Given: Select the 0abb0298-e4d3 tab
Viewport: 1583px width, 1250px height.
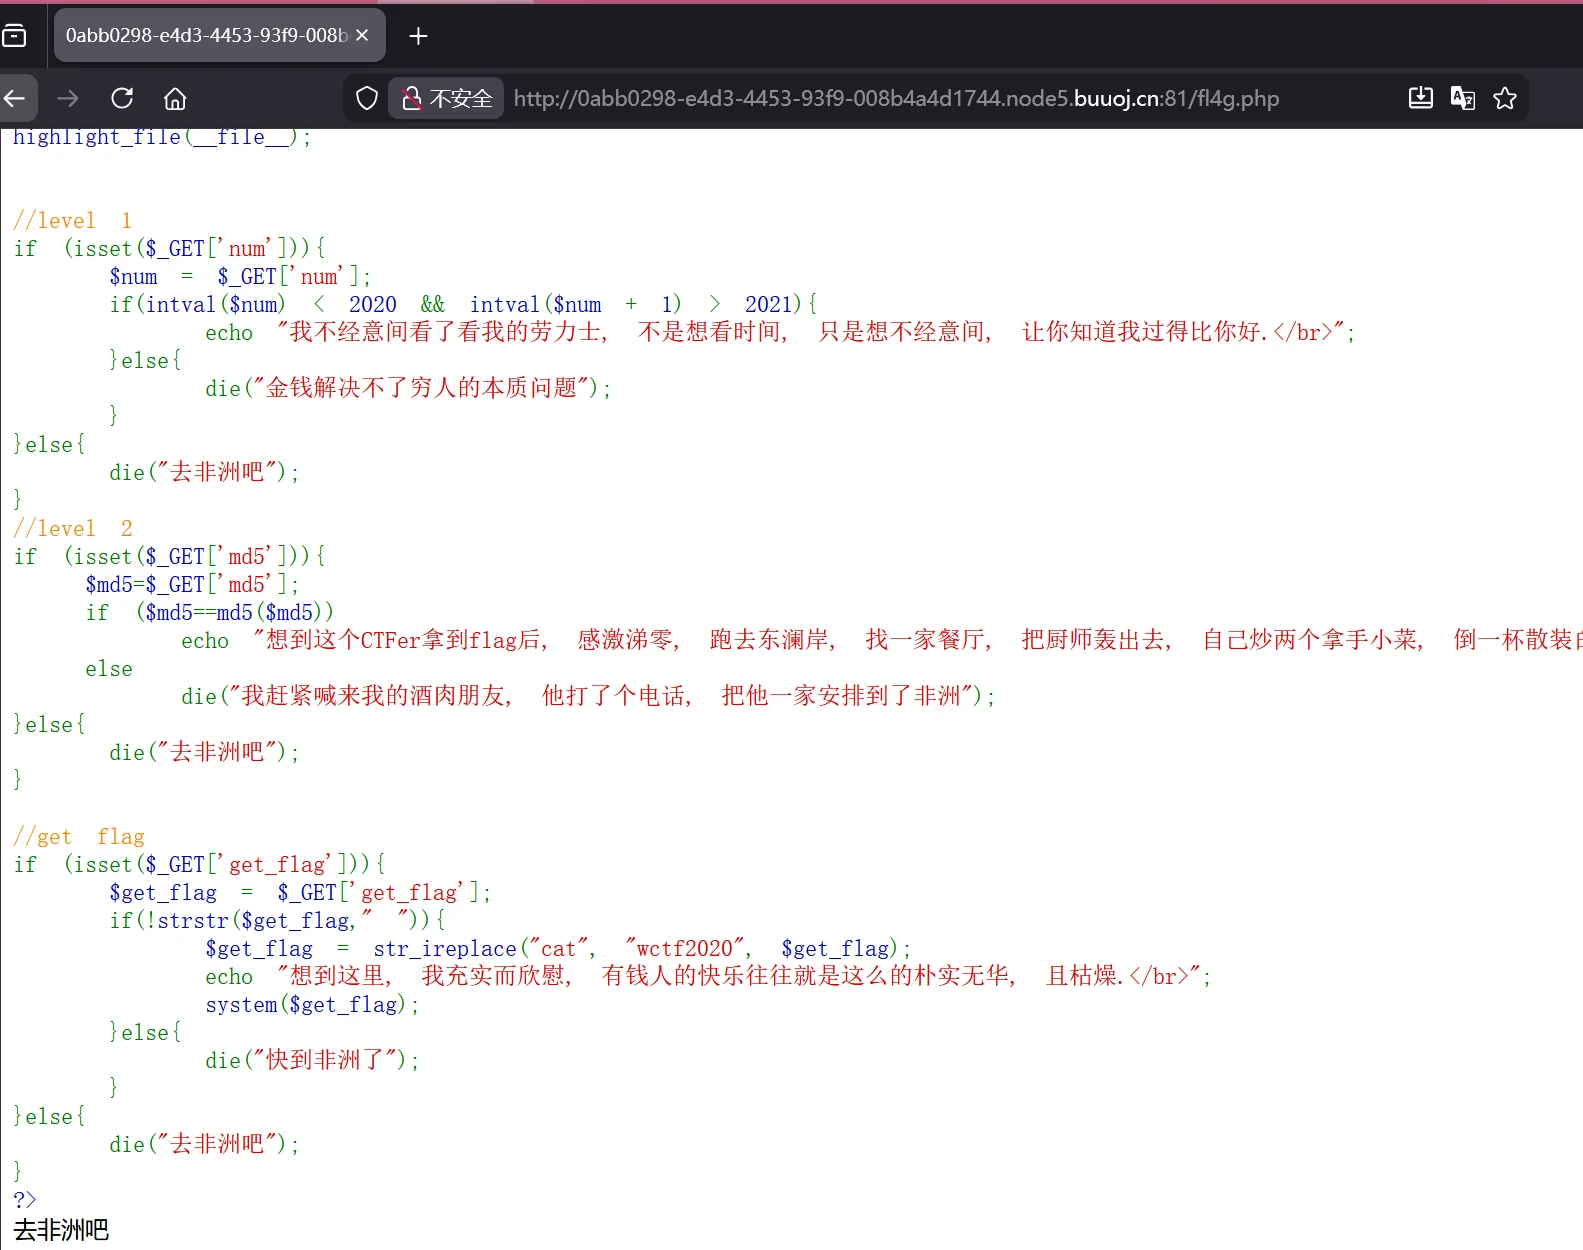Looking at the screenshot, I should (x=206, y=36).
